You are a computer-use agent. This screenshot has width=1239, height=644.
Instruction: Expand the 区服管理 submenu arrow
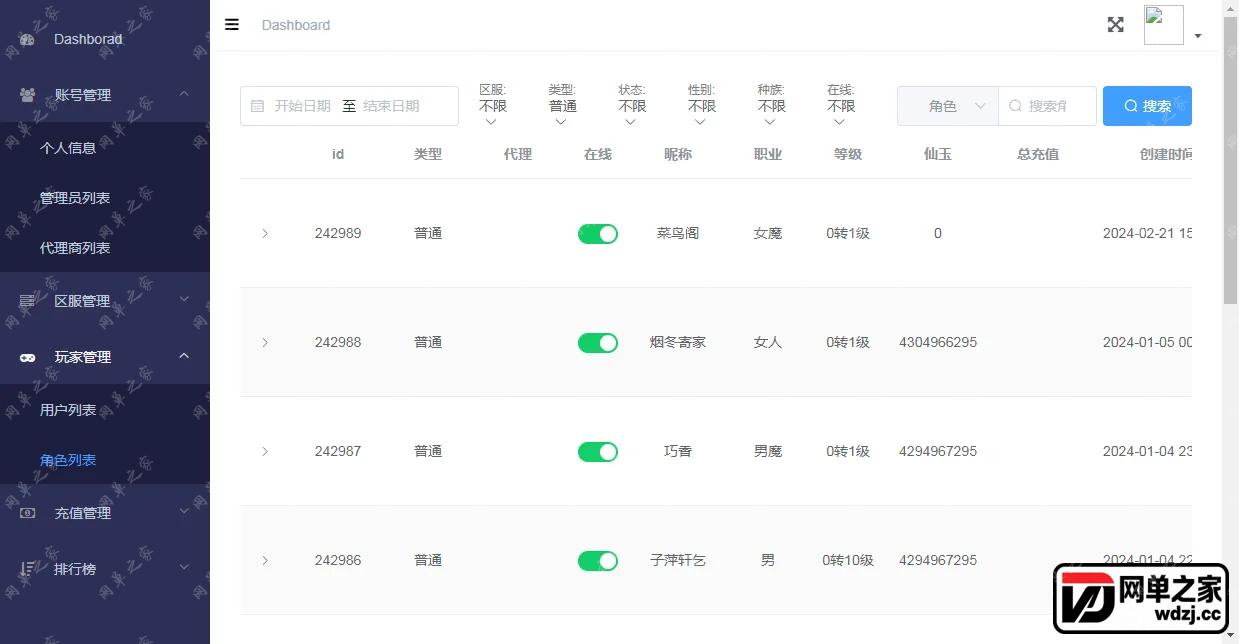184,300
